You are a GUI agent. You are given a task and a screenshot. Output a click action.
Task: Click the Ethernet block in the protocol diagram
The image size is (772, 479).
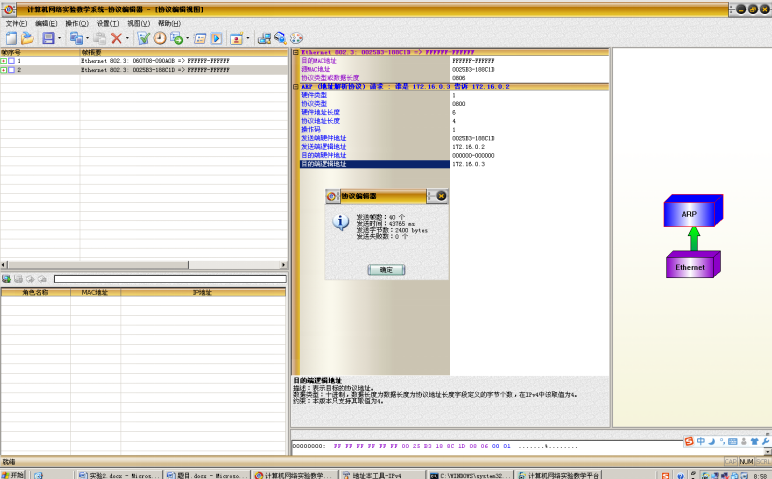coord(693,265)
